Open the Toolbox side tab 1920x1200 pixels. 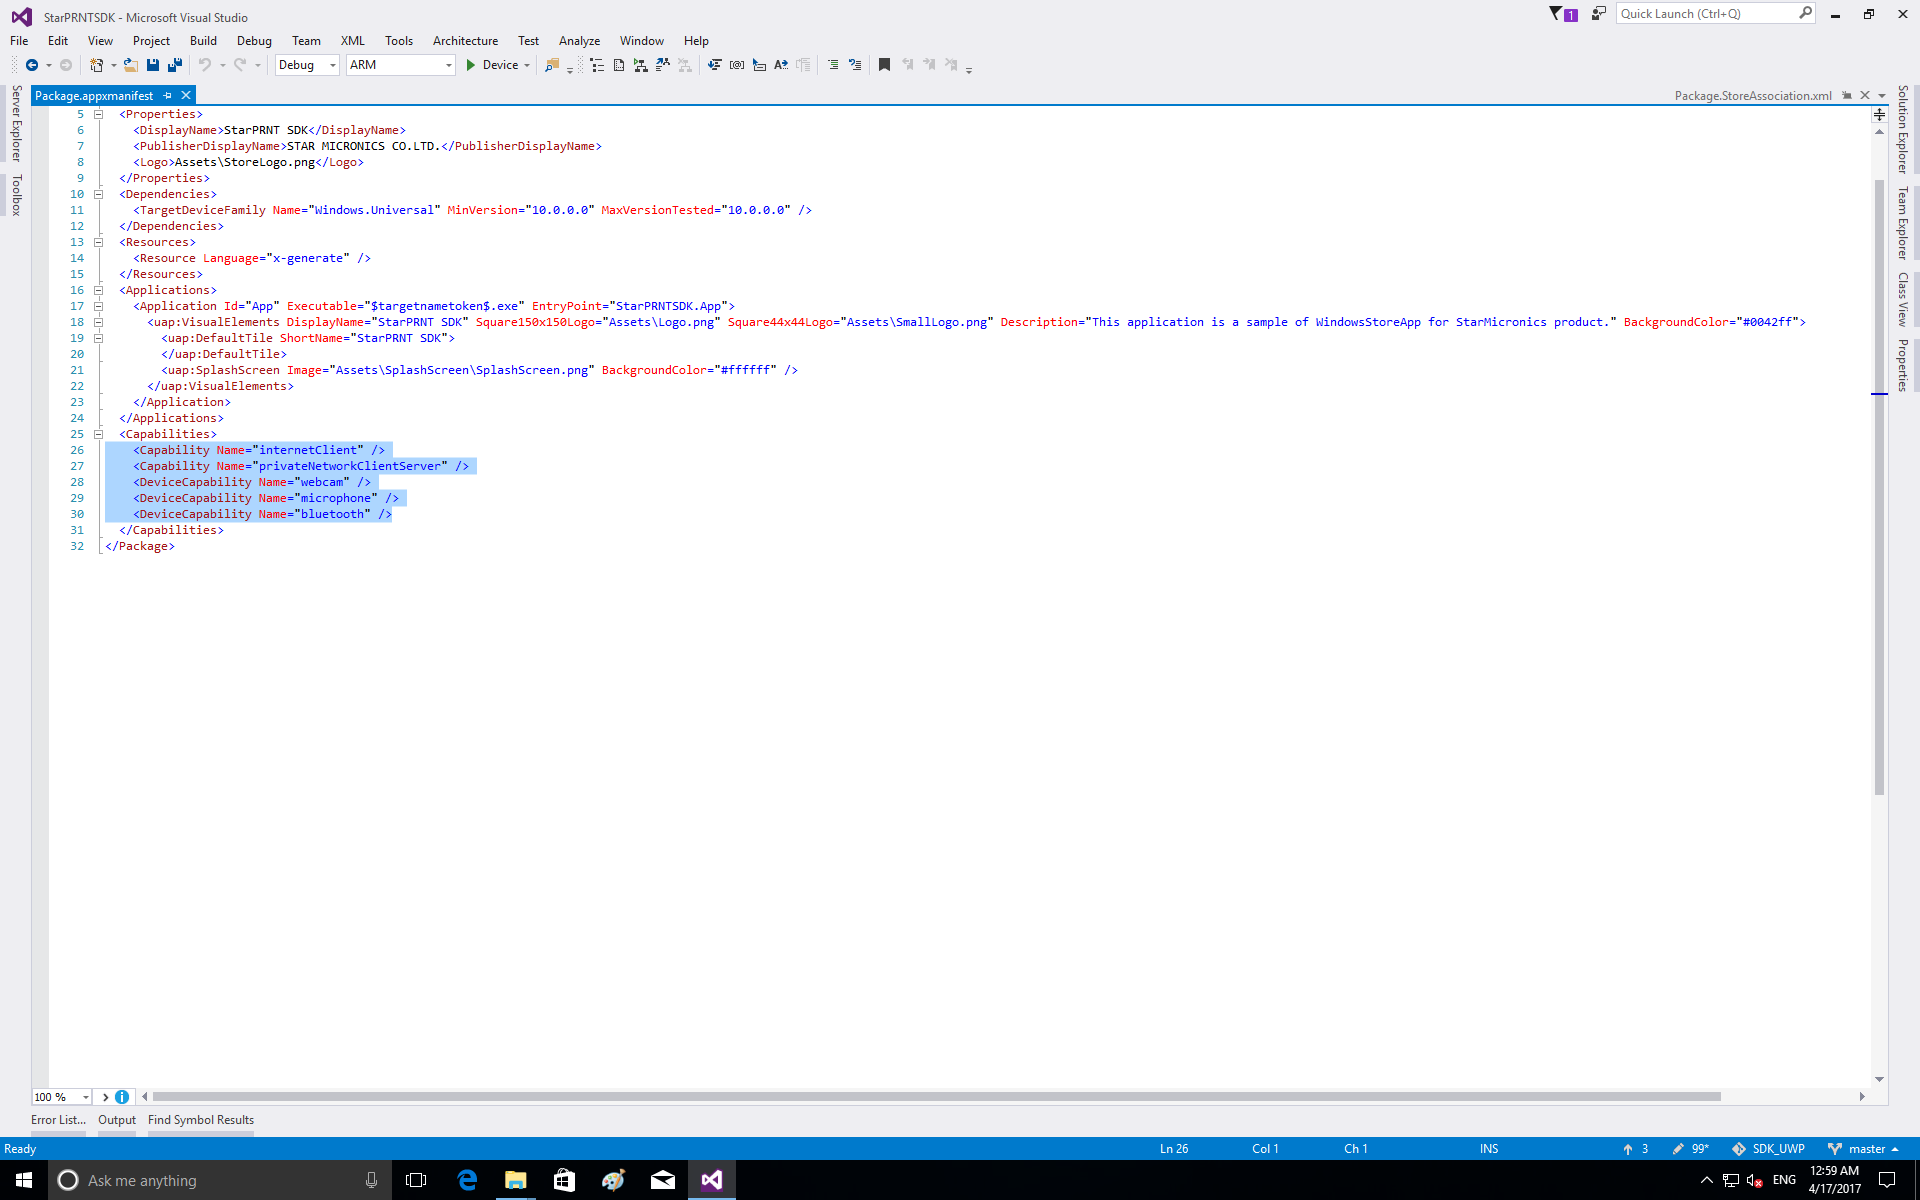pyautogui.click(x=16, y=195)
